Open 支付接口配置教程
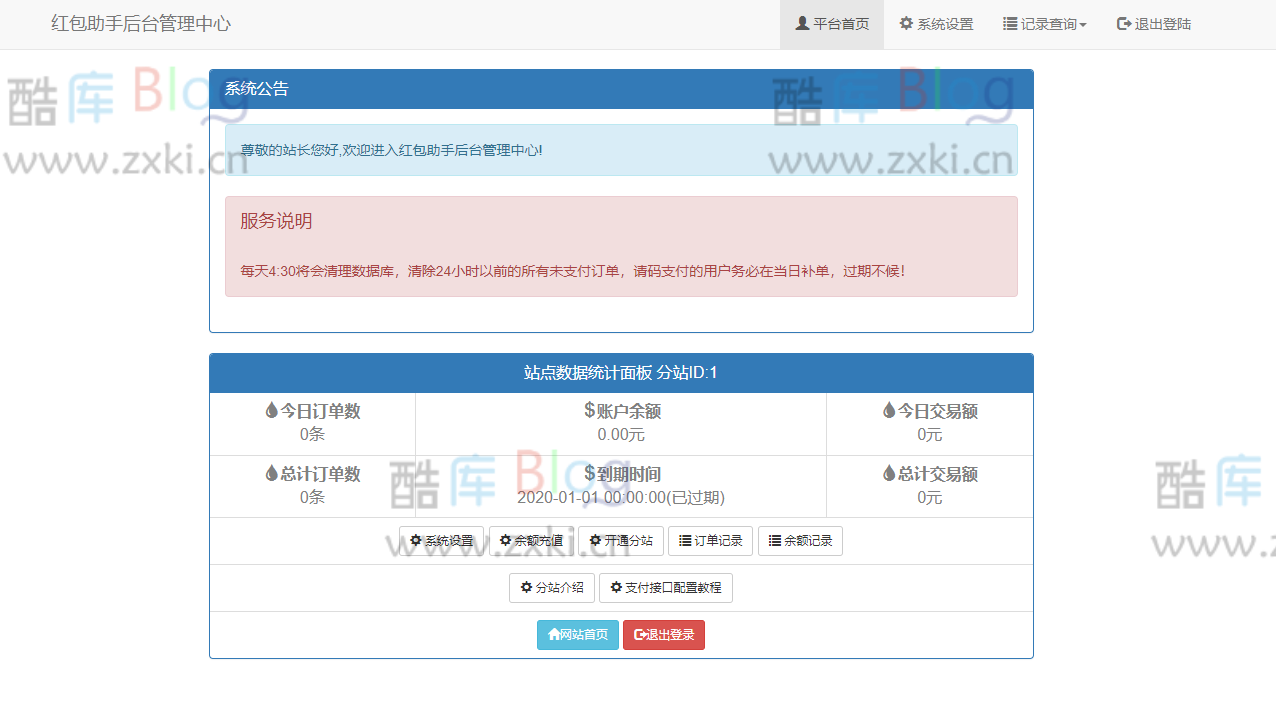The image size is (1276, 716). coord(666,587)
